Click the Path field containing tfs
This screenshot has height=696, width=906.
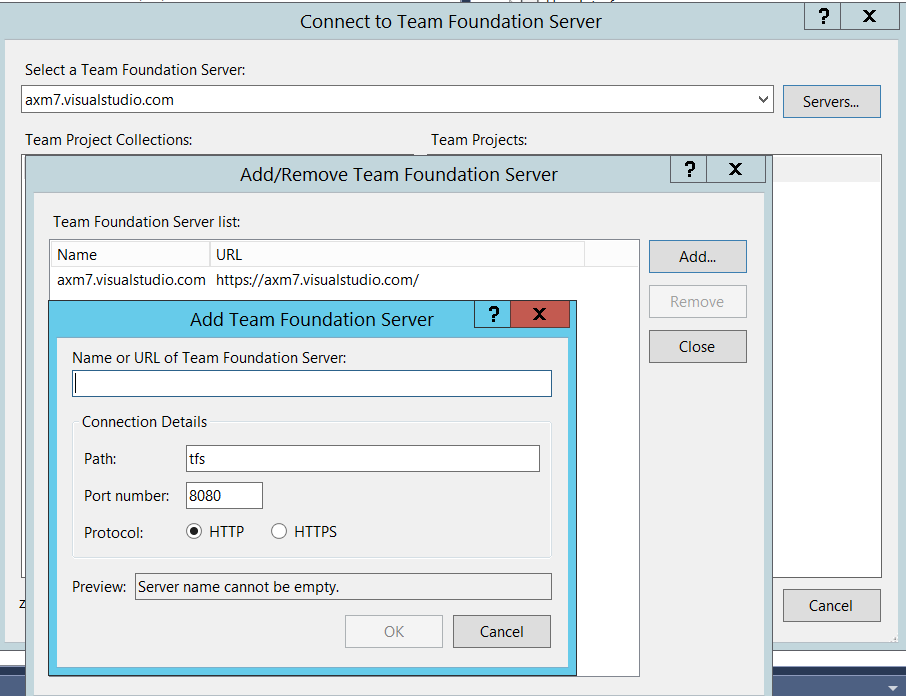(x=363, y=459)
